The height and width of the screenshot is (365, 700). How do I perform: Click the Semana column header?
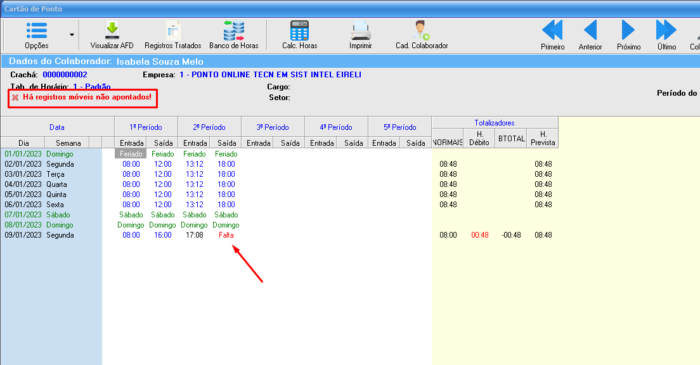pos(68,143)
